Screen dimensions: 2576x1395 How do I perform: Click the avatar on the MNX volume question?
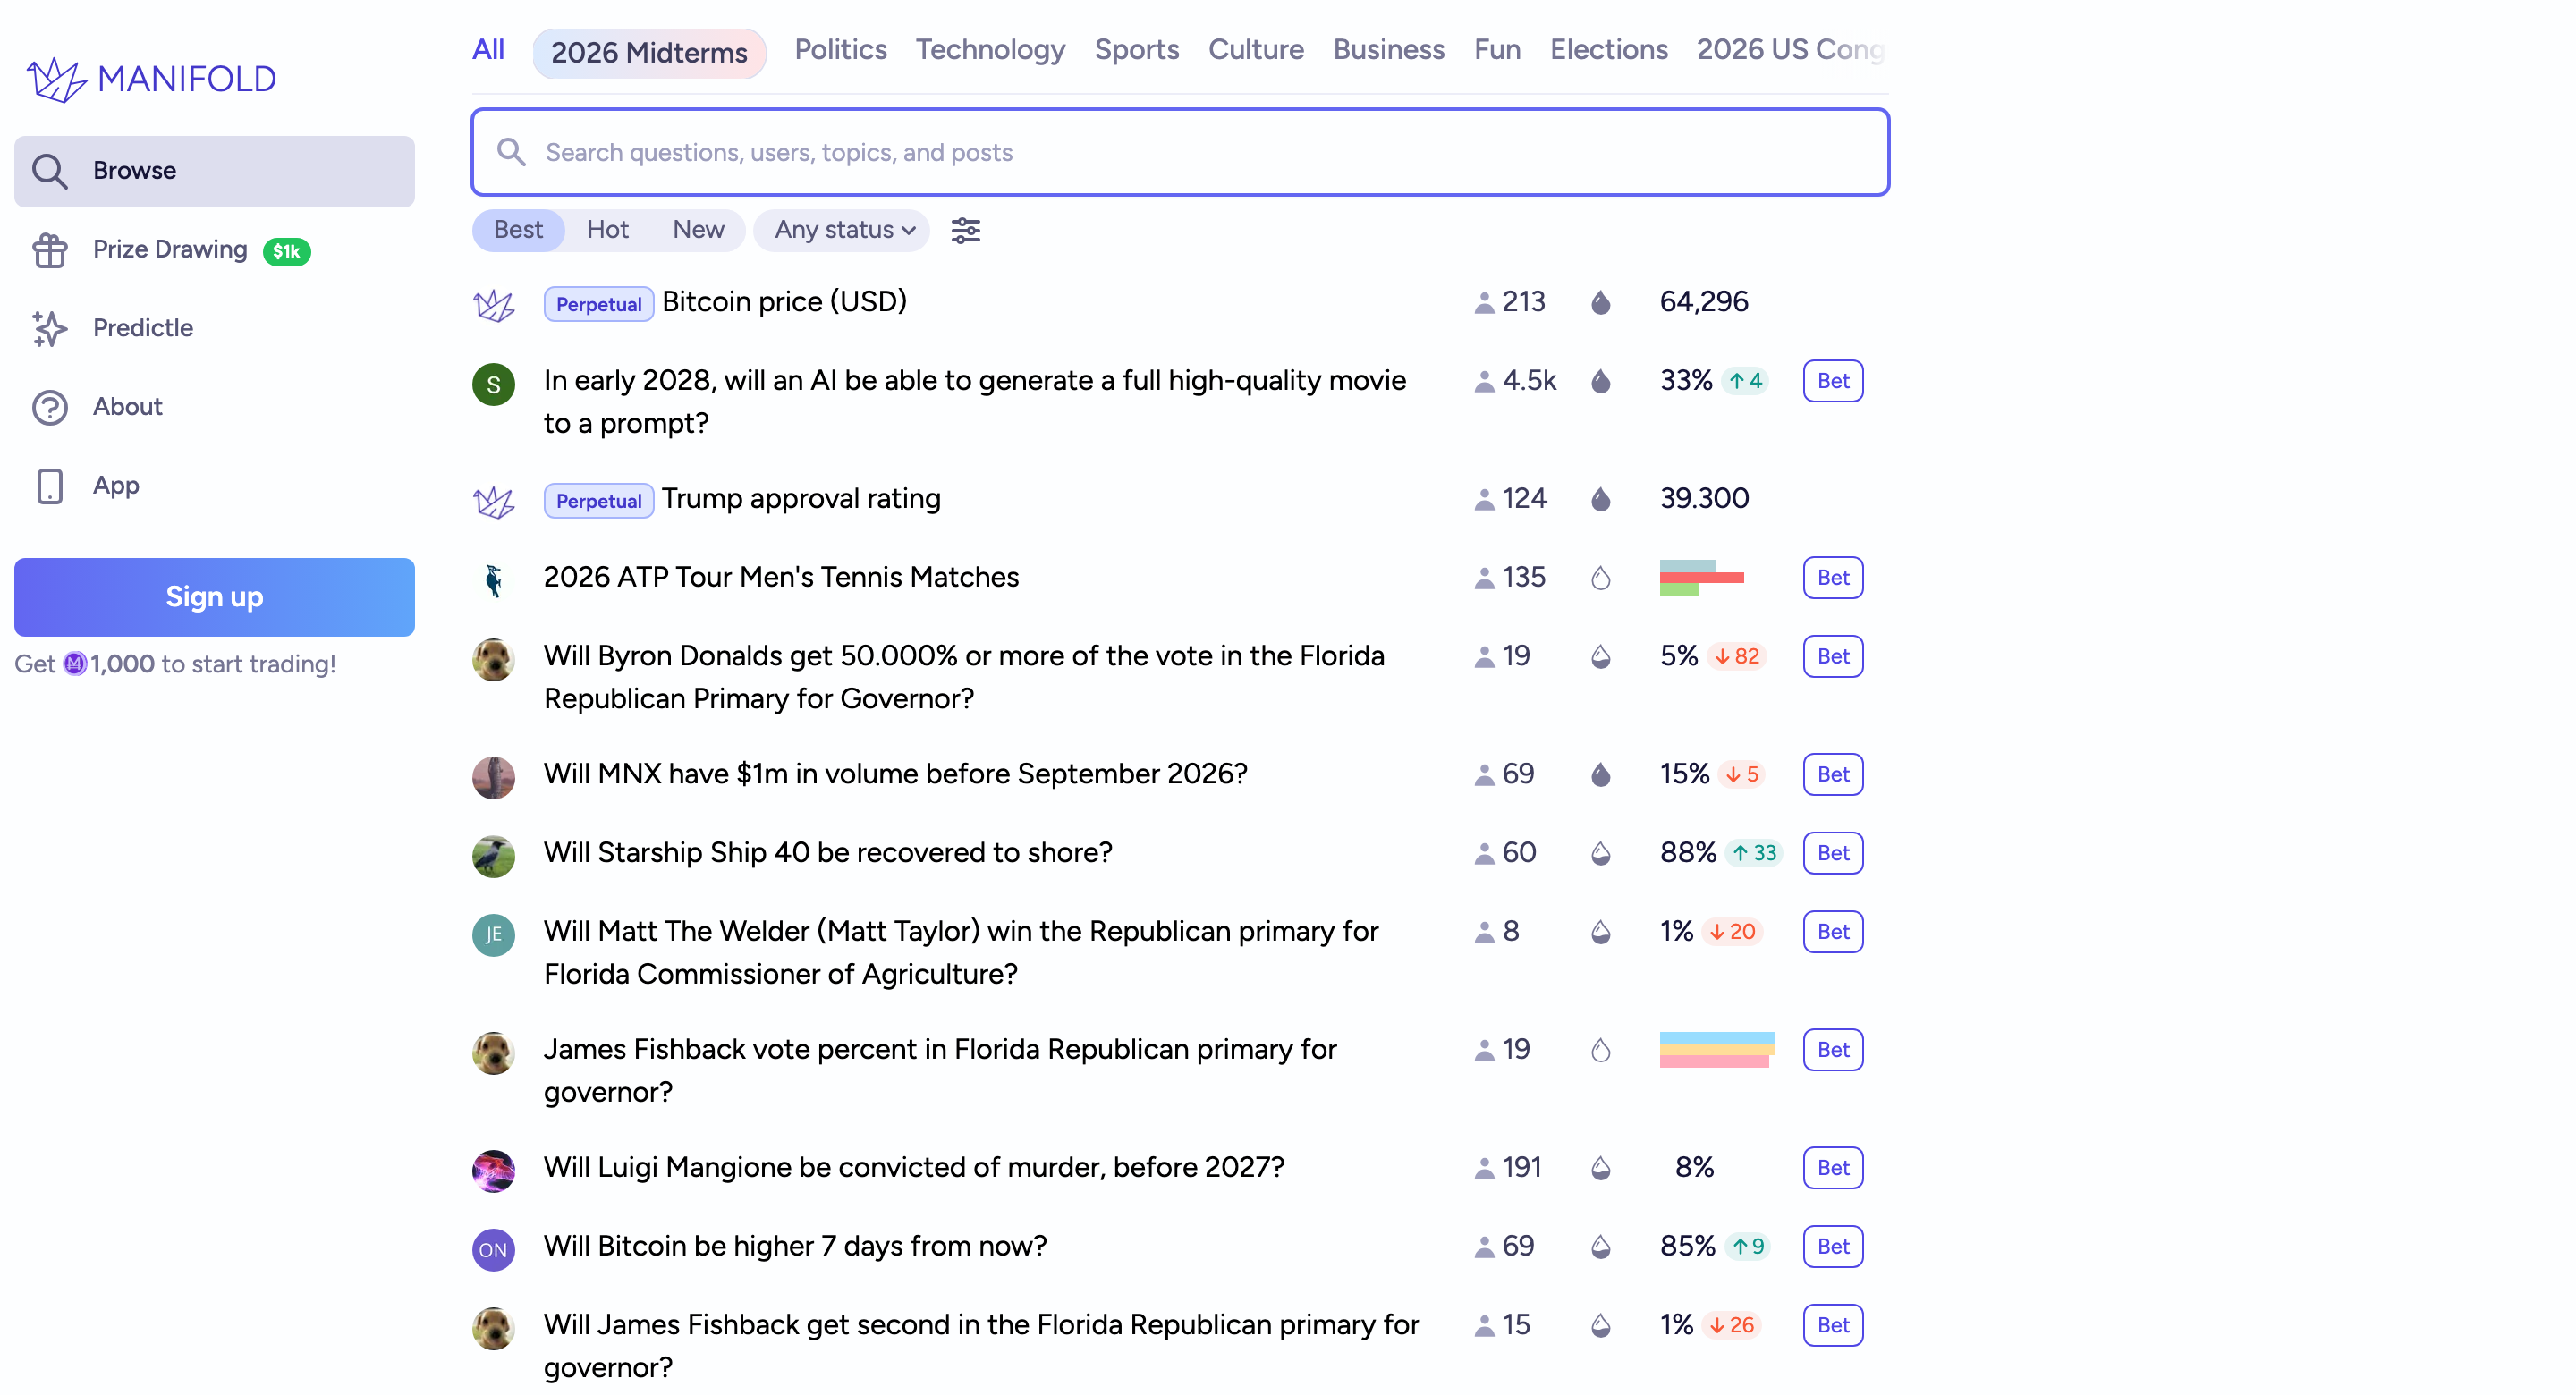tap(493, 778)
